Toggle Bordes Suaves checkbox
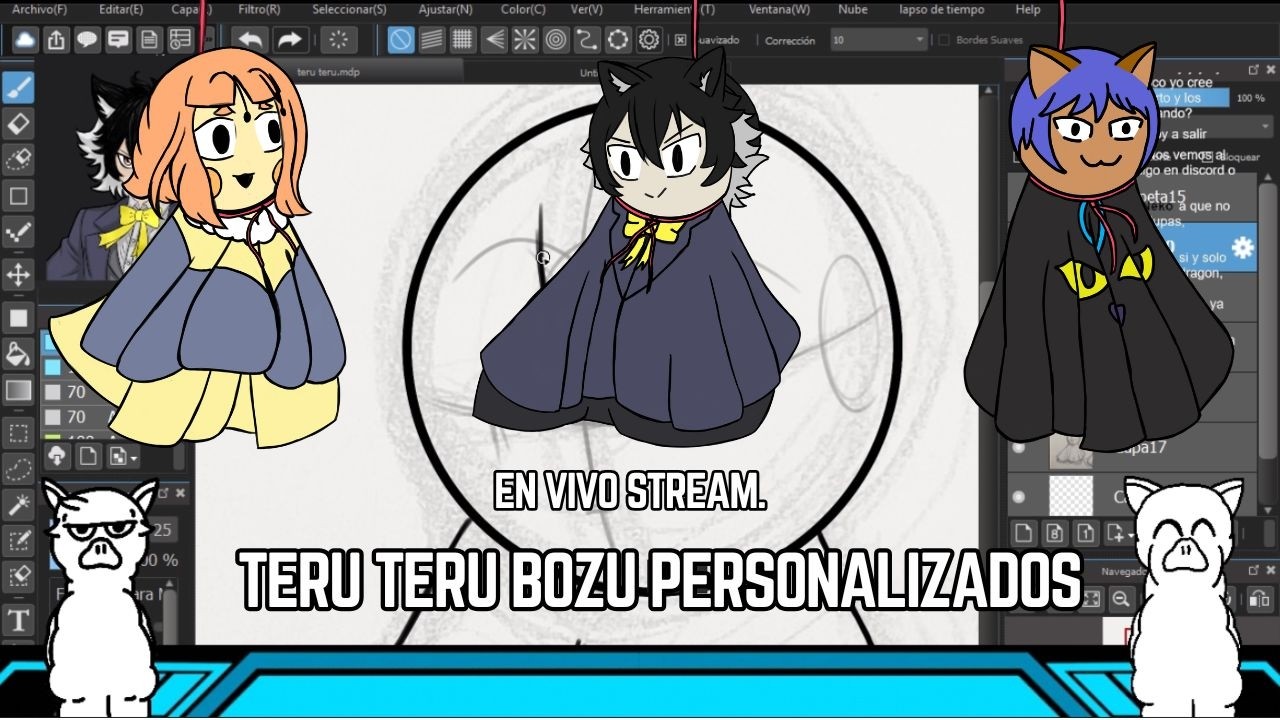Image resolution: width=1280 pixels, height=720 pixels. click(943, 41)
